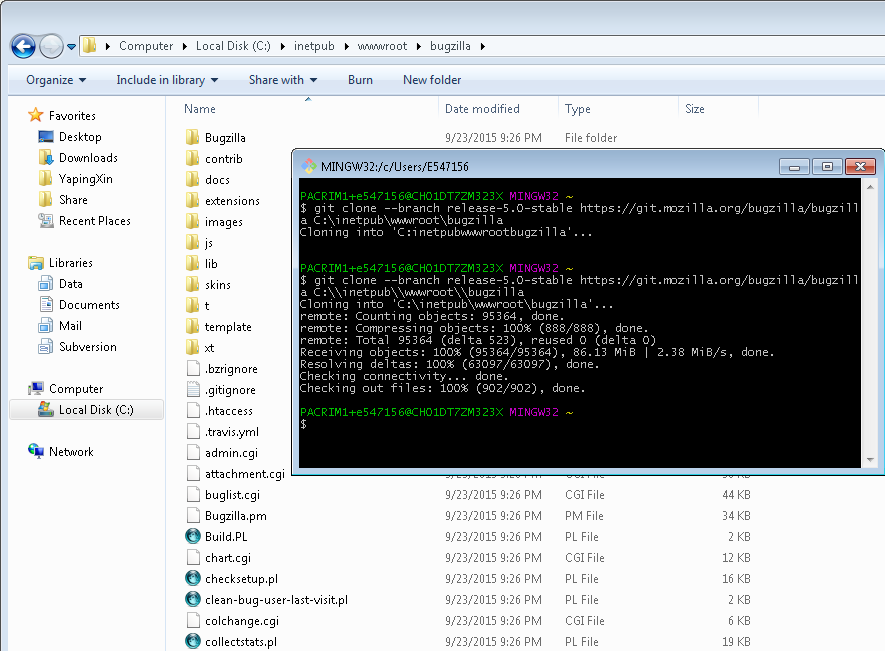This screenshot has height=651, width=885.
Task: Click the Network icon in navigation pane
Action: [36, 451]
